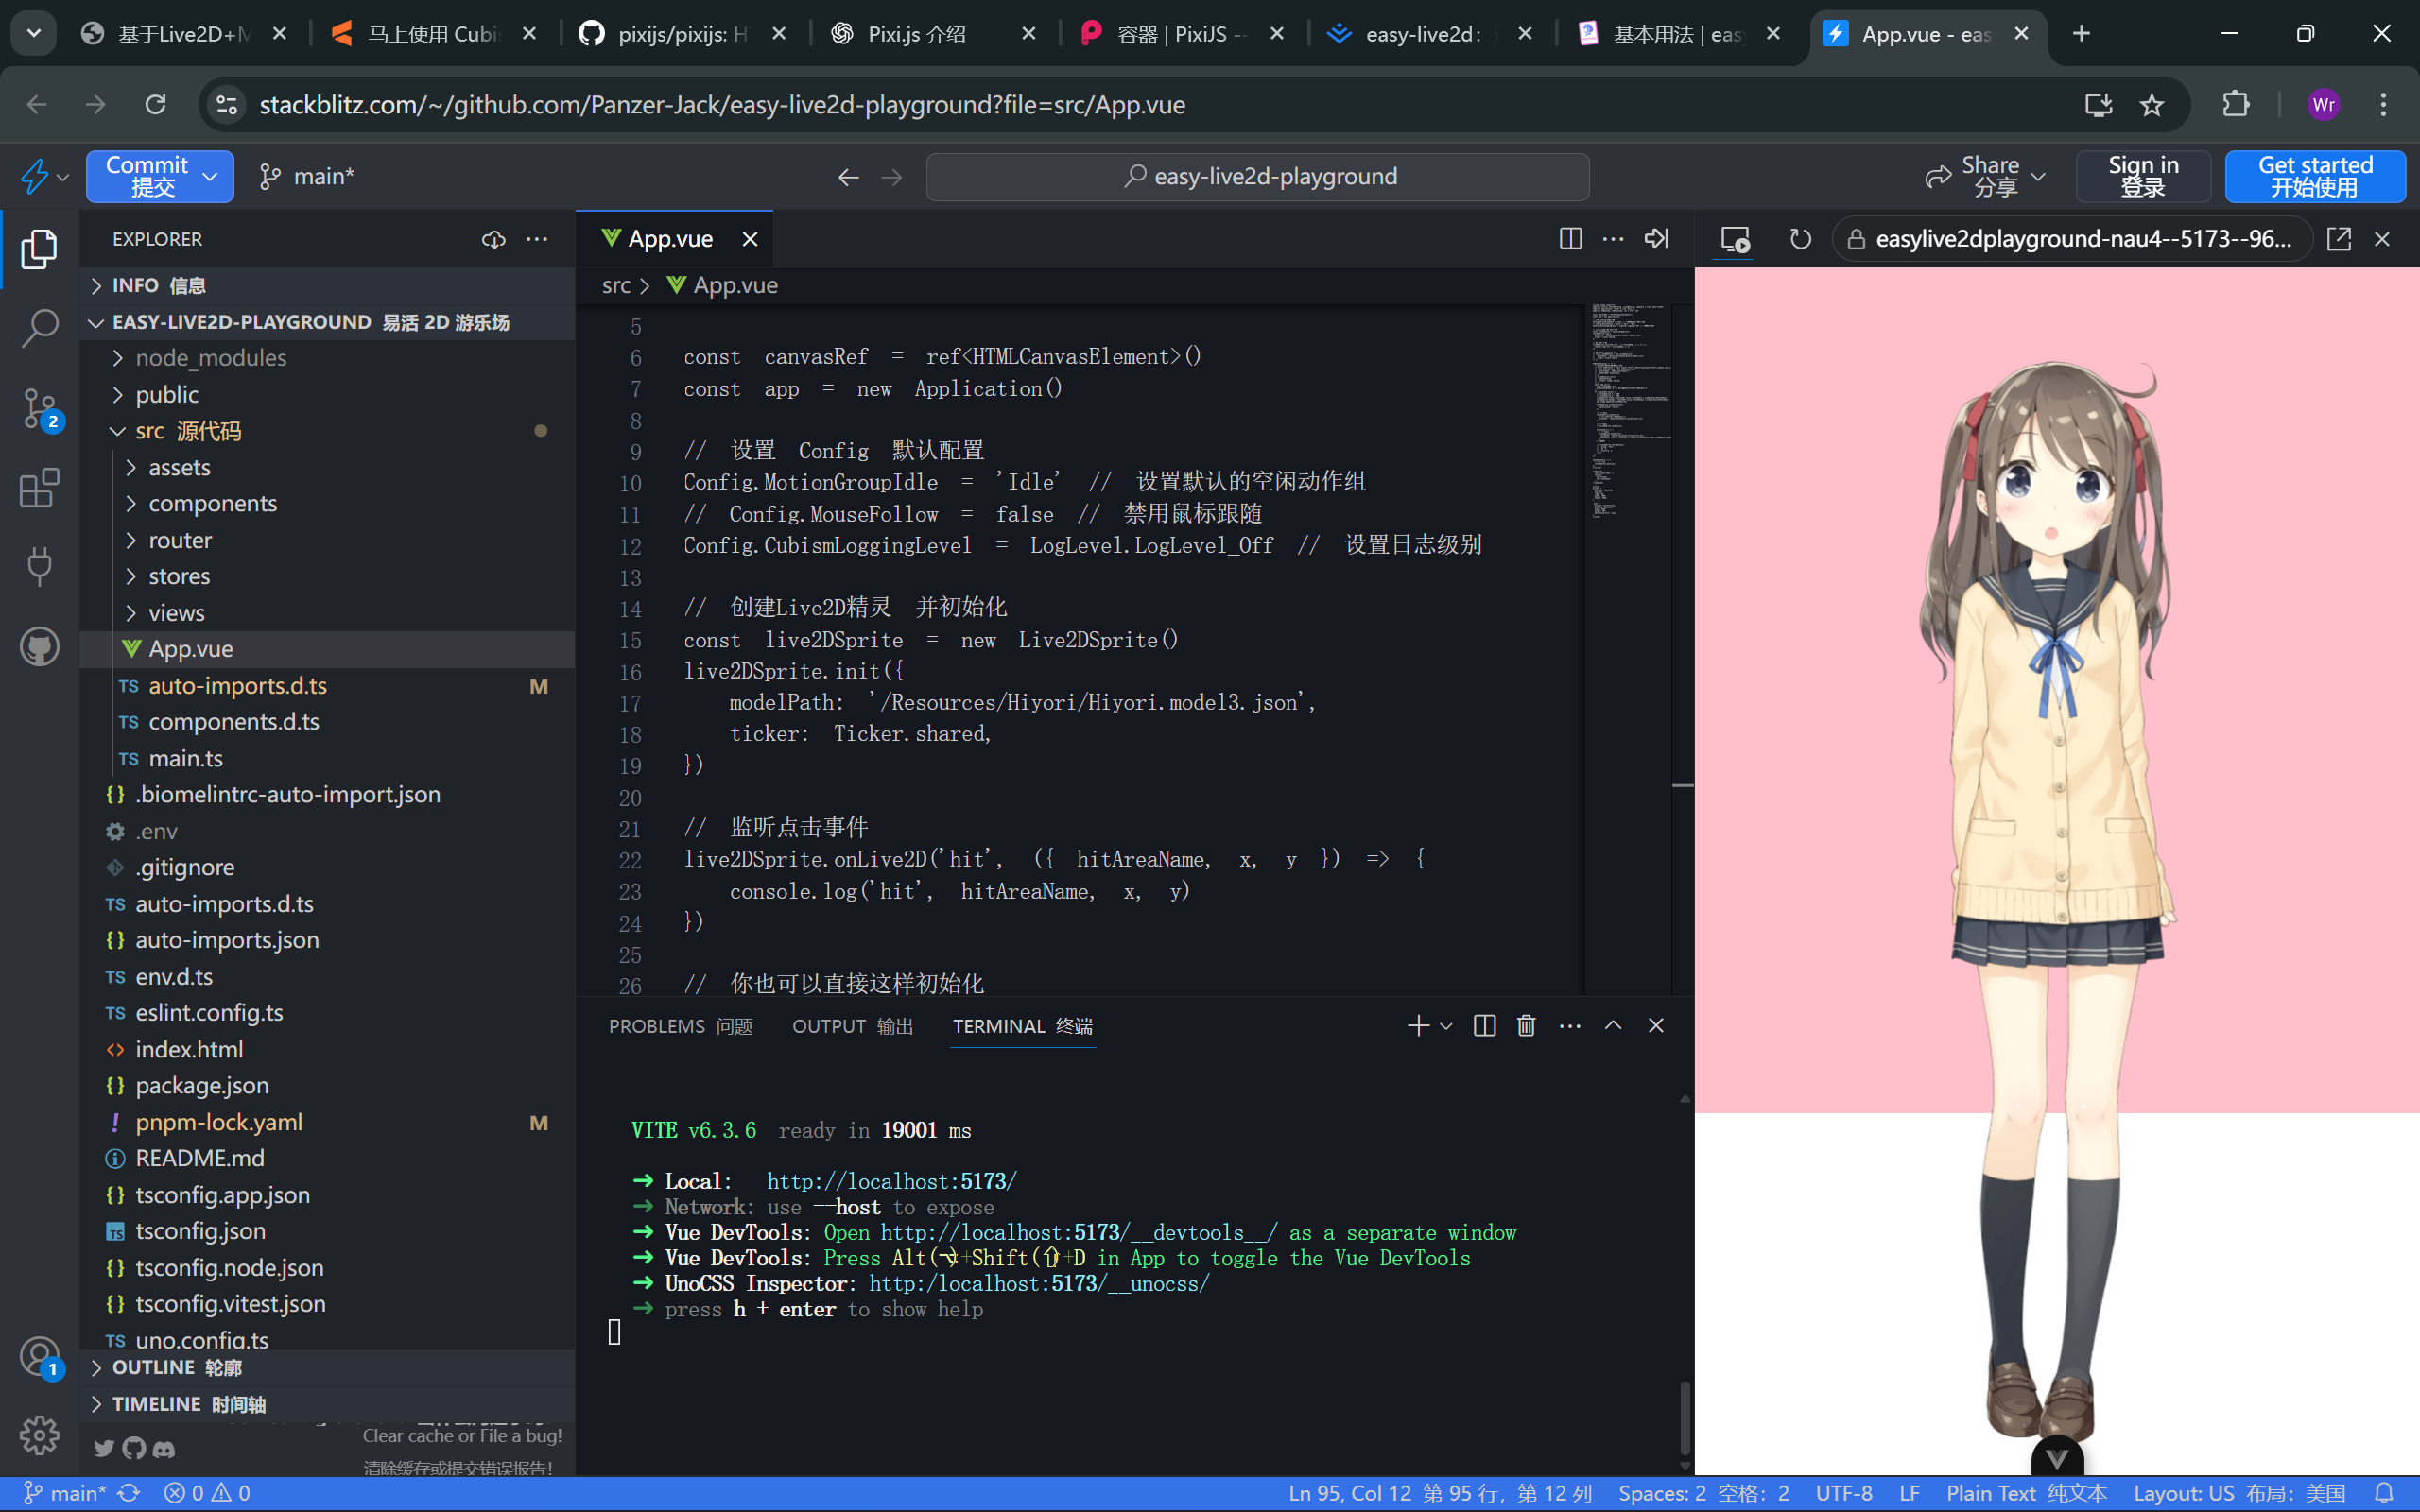
Task: Open the Search view in activity bar
Action: tap(39, 328)
